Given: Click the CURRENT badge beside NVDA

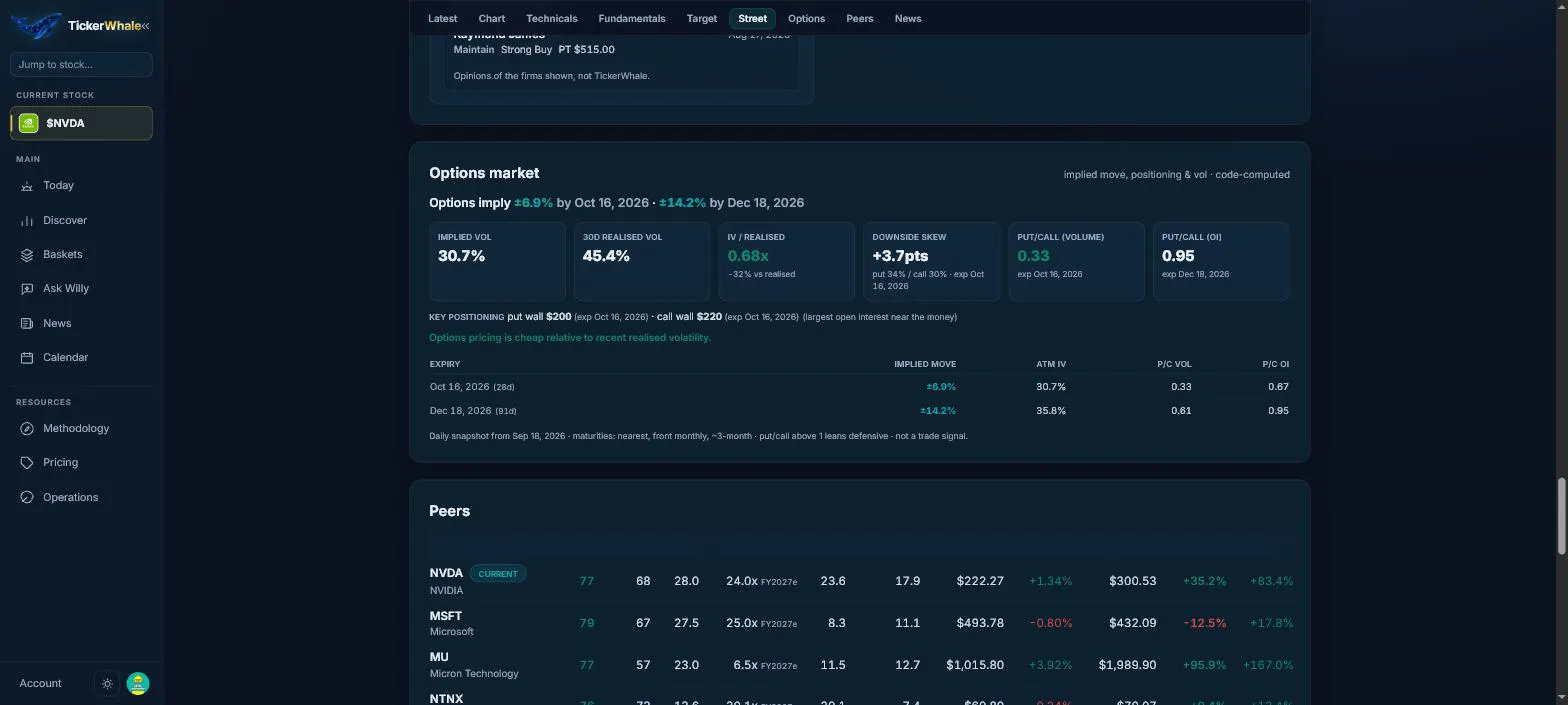Looking at the screenshot, I should click(x=498, y=574).
